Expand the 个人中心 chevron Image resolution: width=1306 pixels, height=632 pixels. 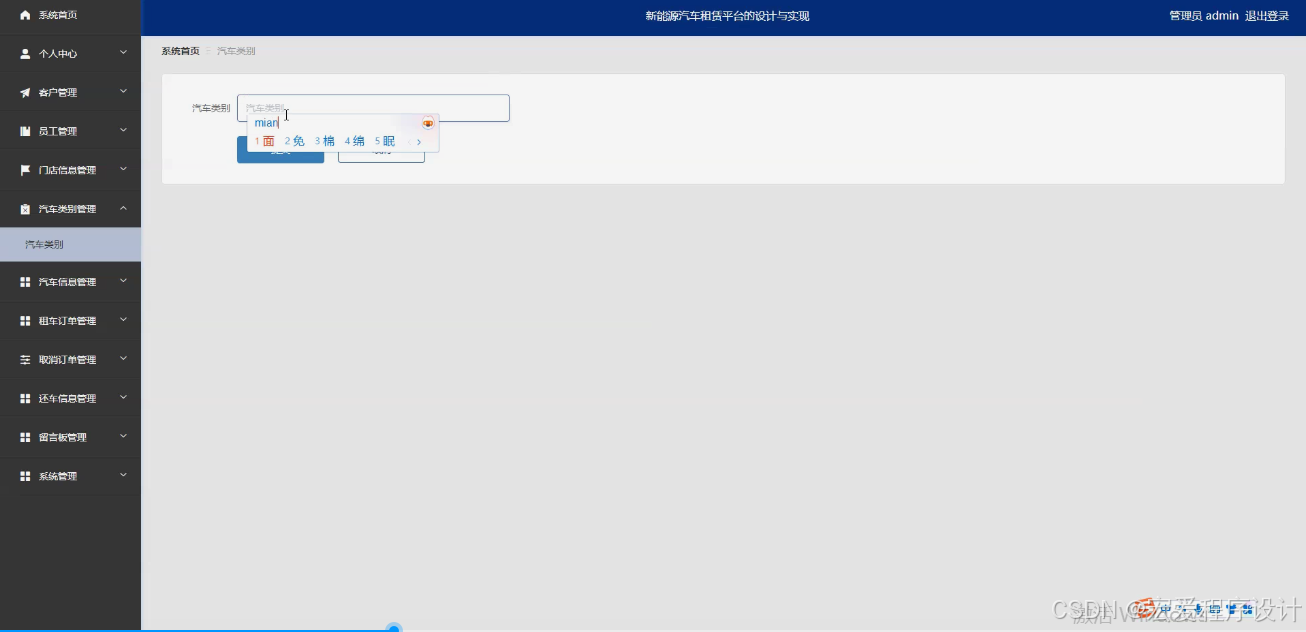pyautogui.click(x=123, y=52)
